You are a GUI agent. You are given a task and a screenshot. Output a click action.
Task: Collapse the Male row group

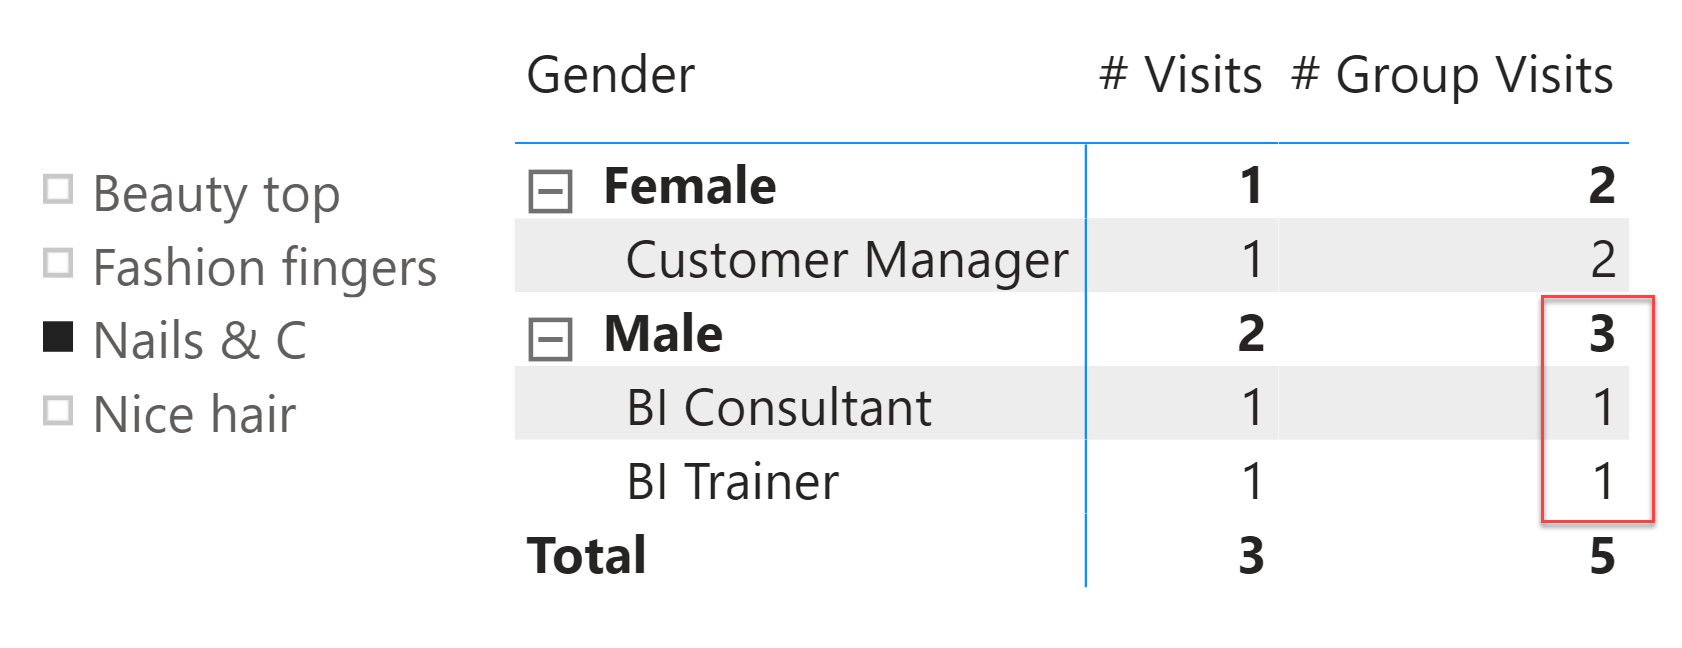(x=550, y=339)
